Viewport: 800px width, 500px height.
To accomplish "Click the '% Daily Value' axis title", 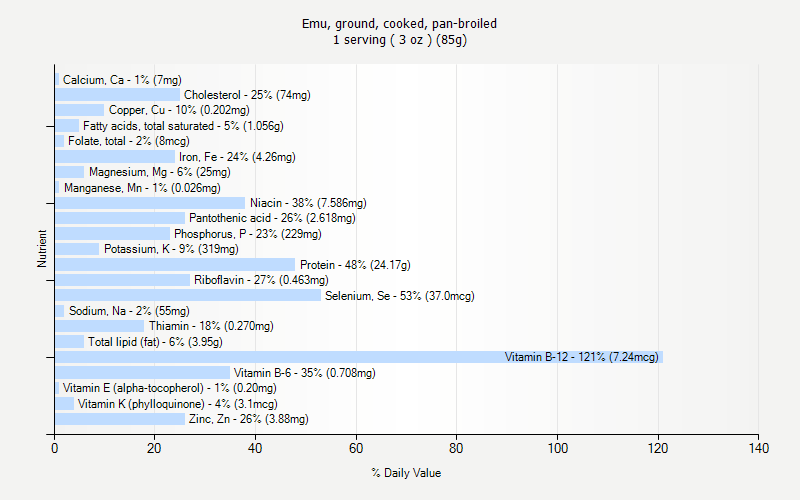I will pyautogui.click(x=406, y=473).
